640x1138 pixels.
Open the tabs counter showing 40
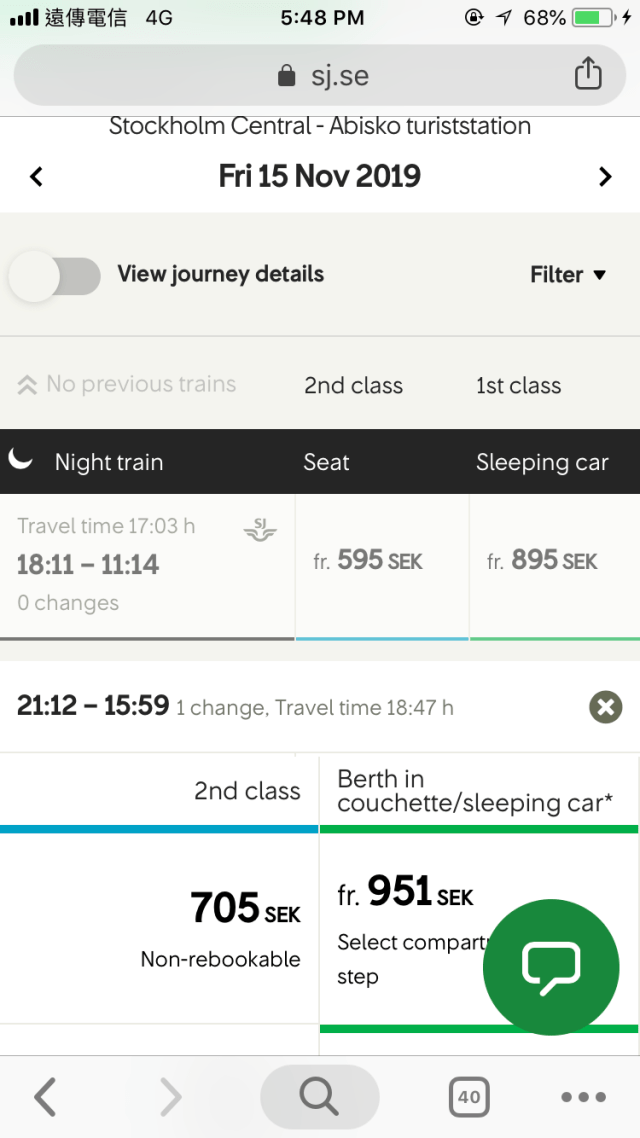[x=468, y=1097]
